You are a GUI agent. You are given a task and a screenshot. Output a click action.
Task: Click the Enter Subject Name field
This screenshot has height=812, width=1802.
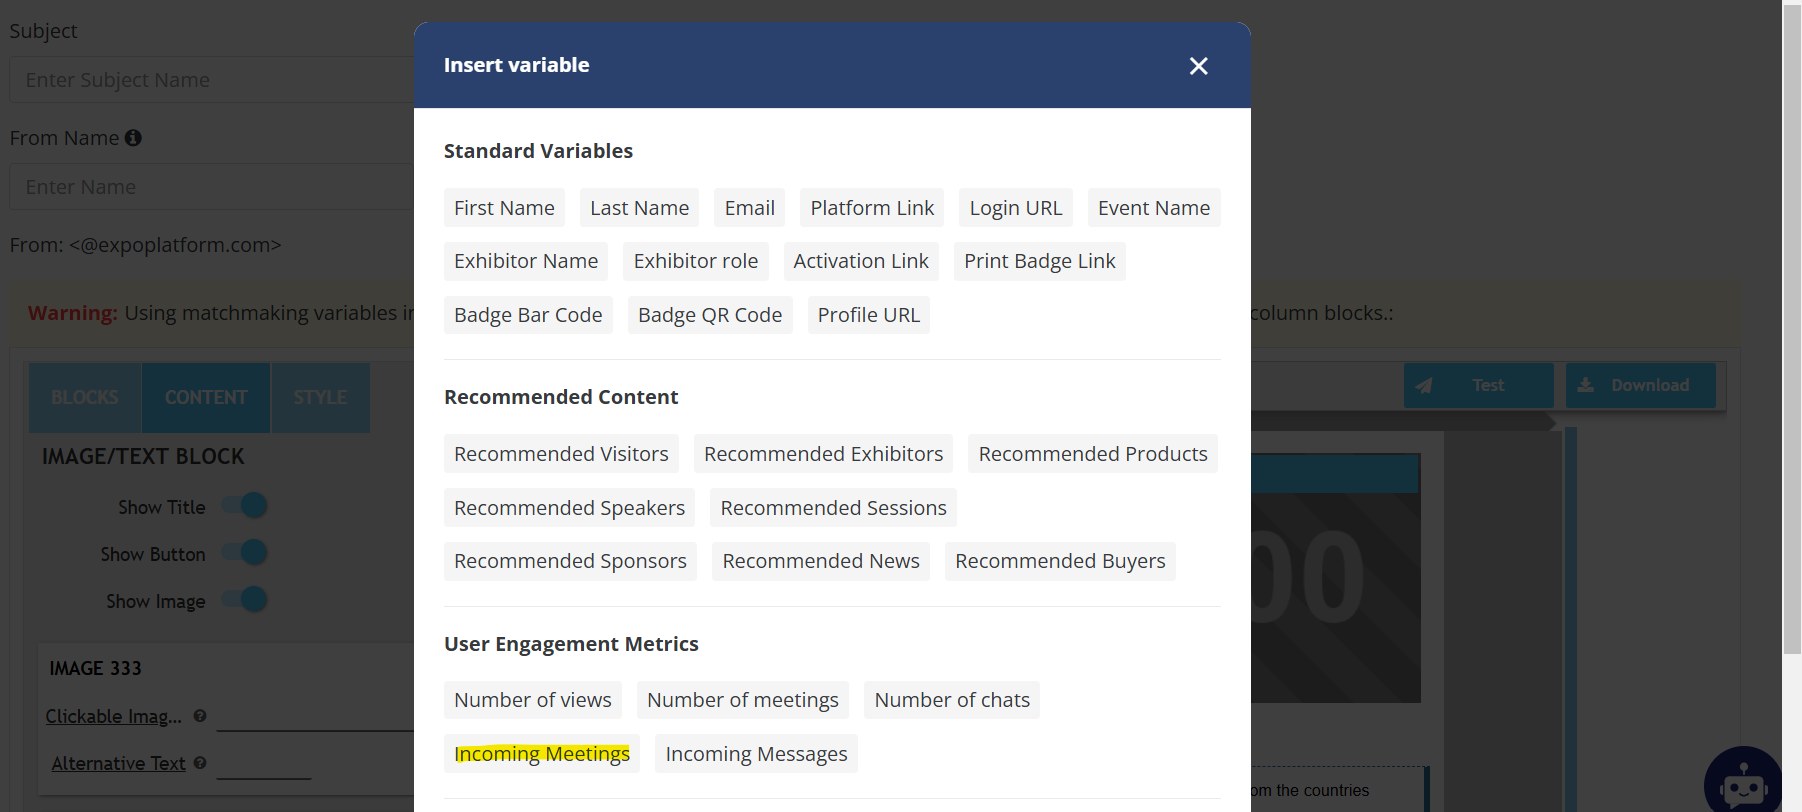click(x=210, y=80)
